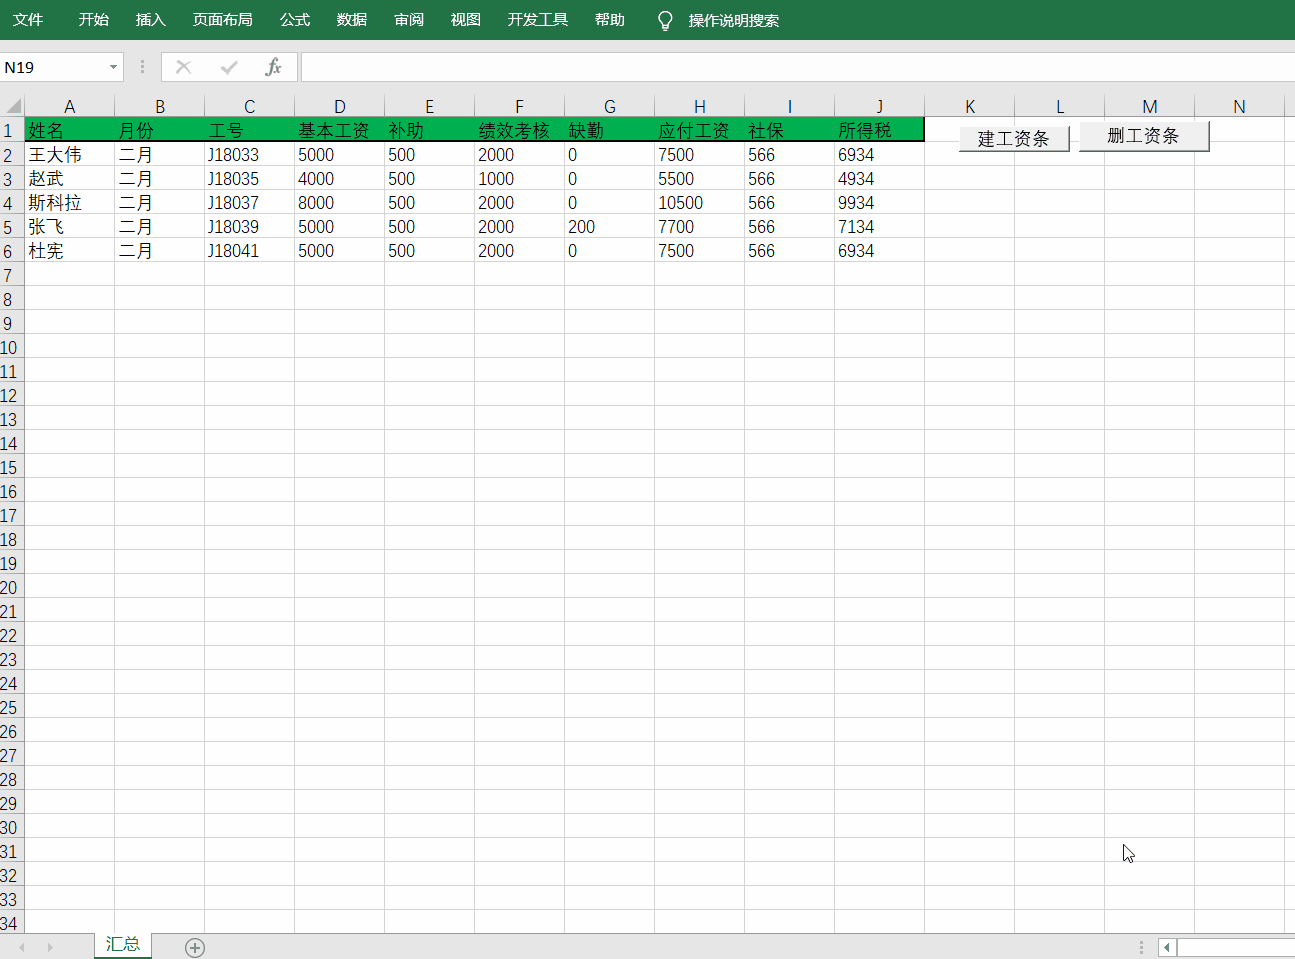Viewport: 1295px width, 959px height.
Task: Click the Insert Function (fx) icon
Action: (272, 67)
